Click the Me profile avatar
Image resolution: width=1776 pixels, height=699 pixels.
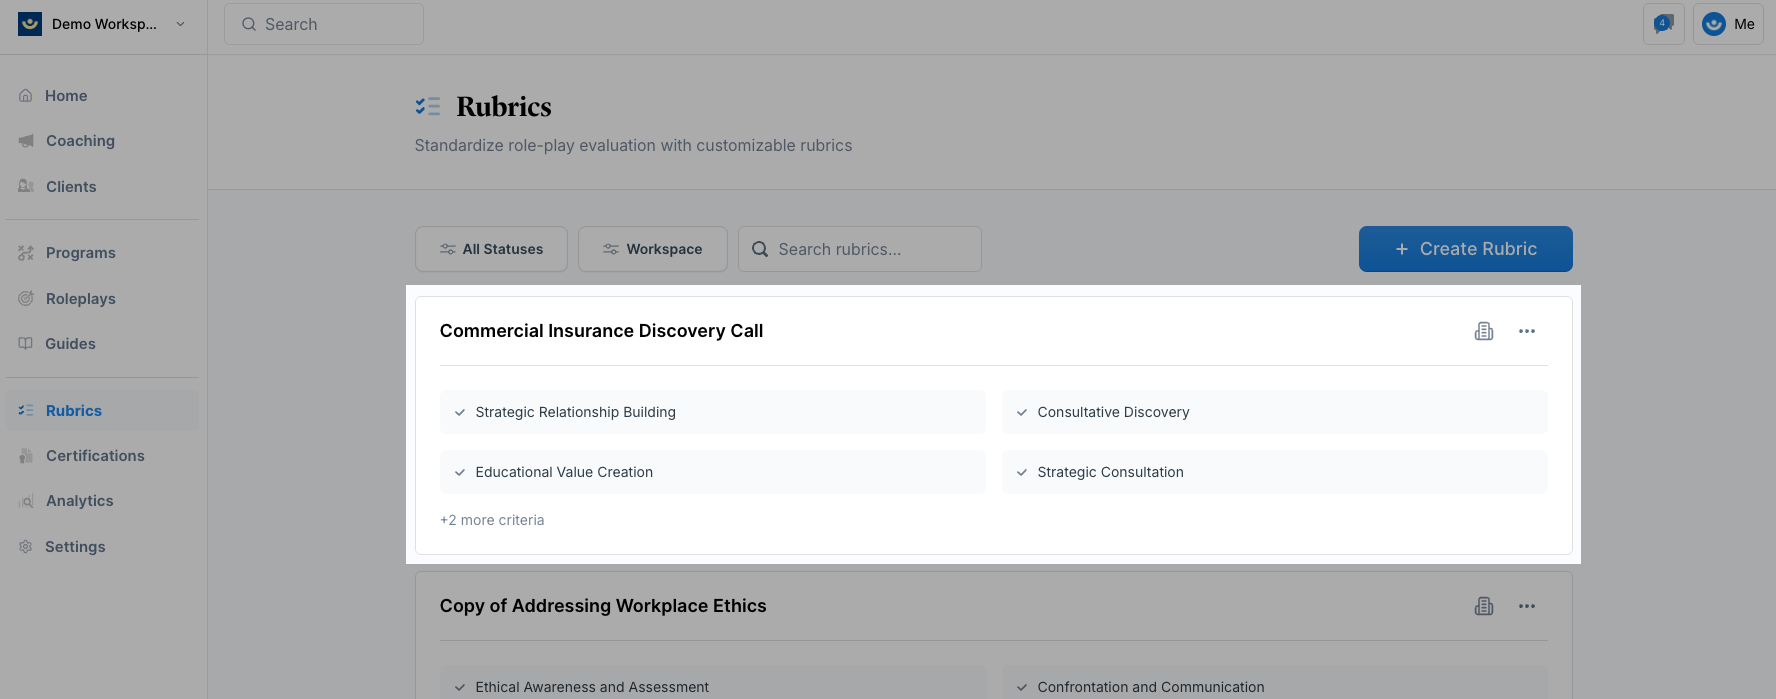pos(1714,24)
